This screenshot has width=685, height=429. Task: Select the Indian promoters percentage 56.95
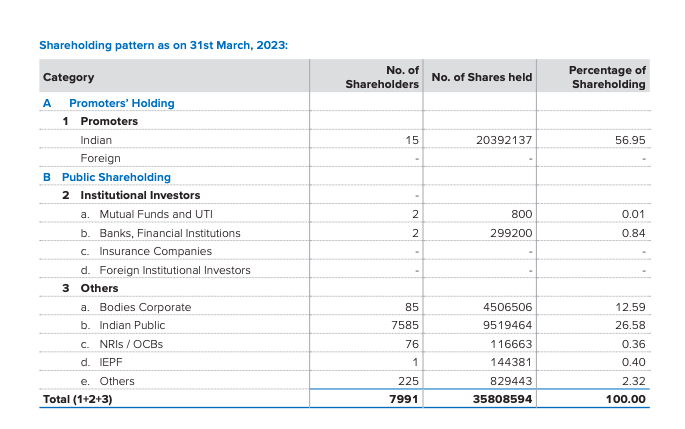coord(630,140)
